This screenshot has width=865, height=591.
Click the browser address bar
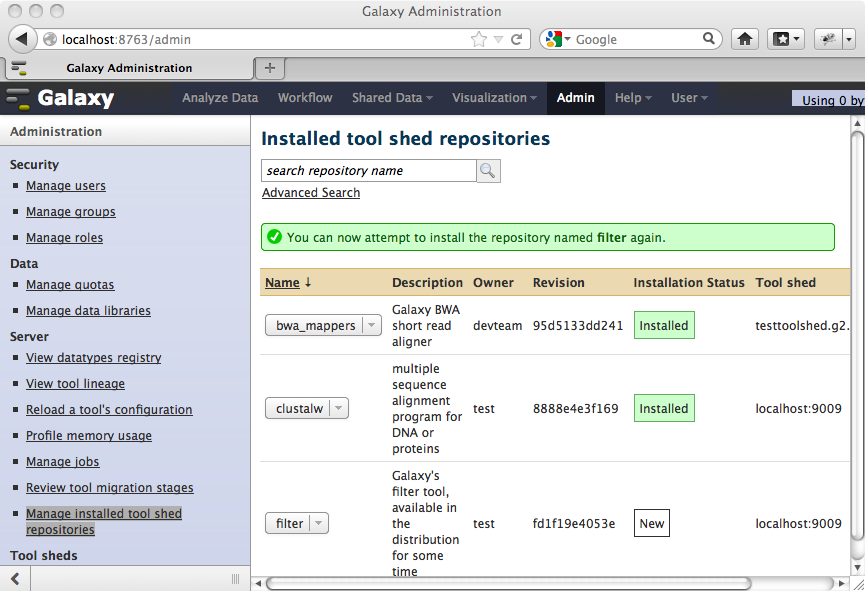point(265,39)
